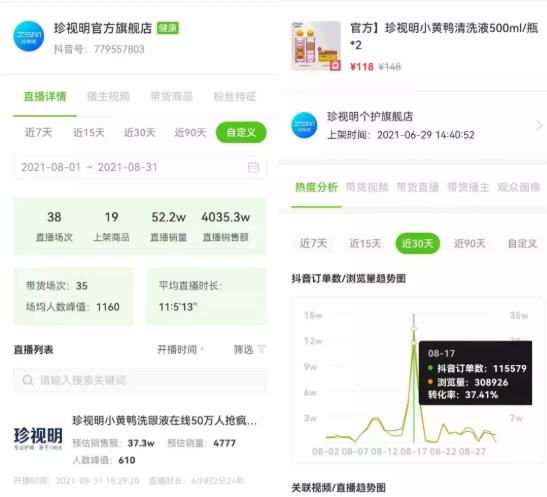Open the 珍视明小黄鸭洗眼液在线50万人抢疯 livestream title
Screen dimensions: 547x497
tap(164, 421)
